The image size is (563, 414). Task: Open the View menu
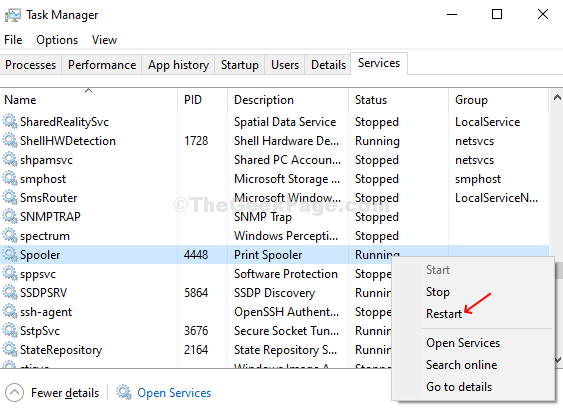click(104, 40)
